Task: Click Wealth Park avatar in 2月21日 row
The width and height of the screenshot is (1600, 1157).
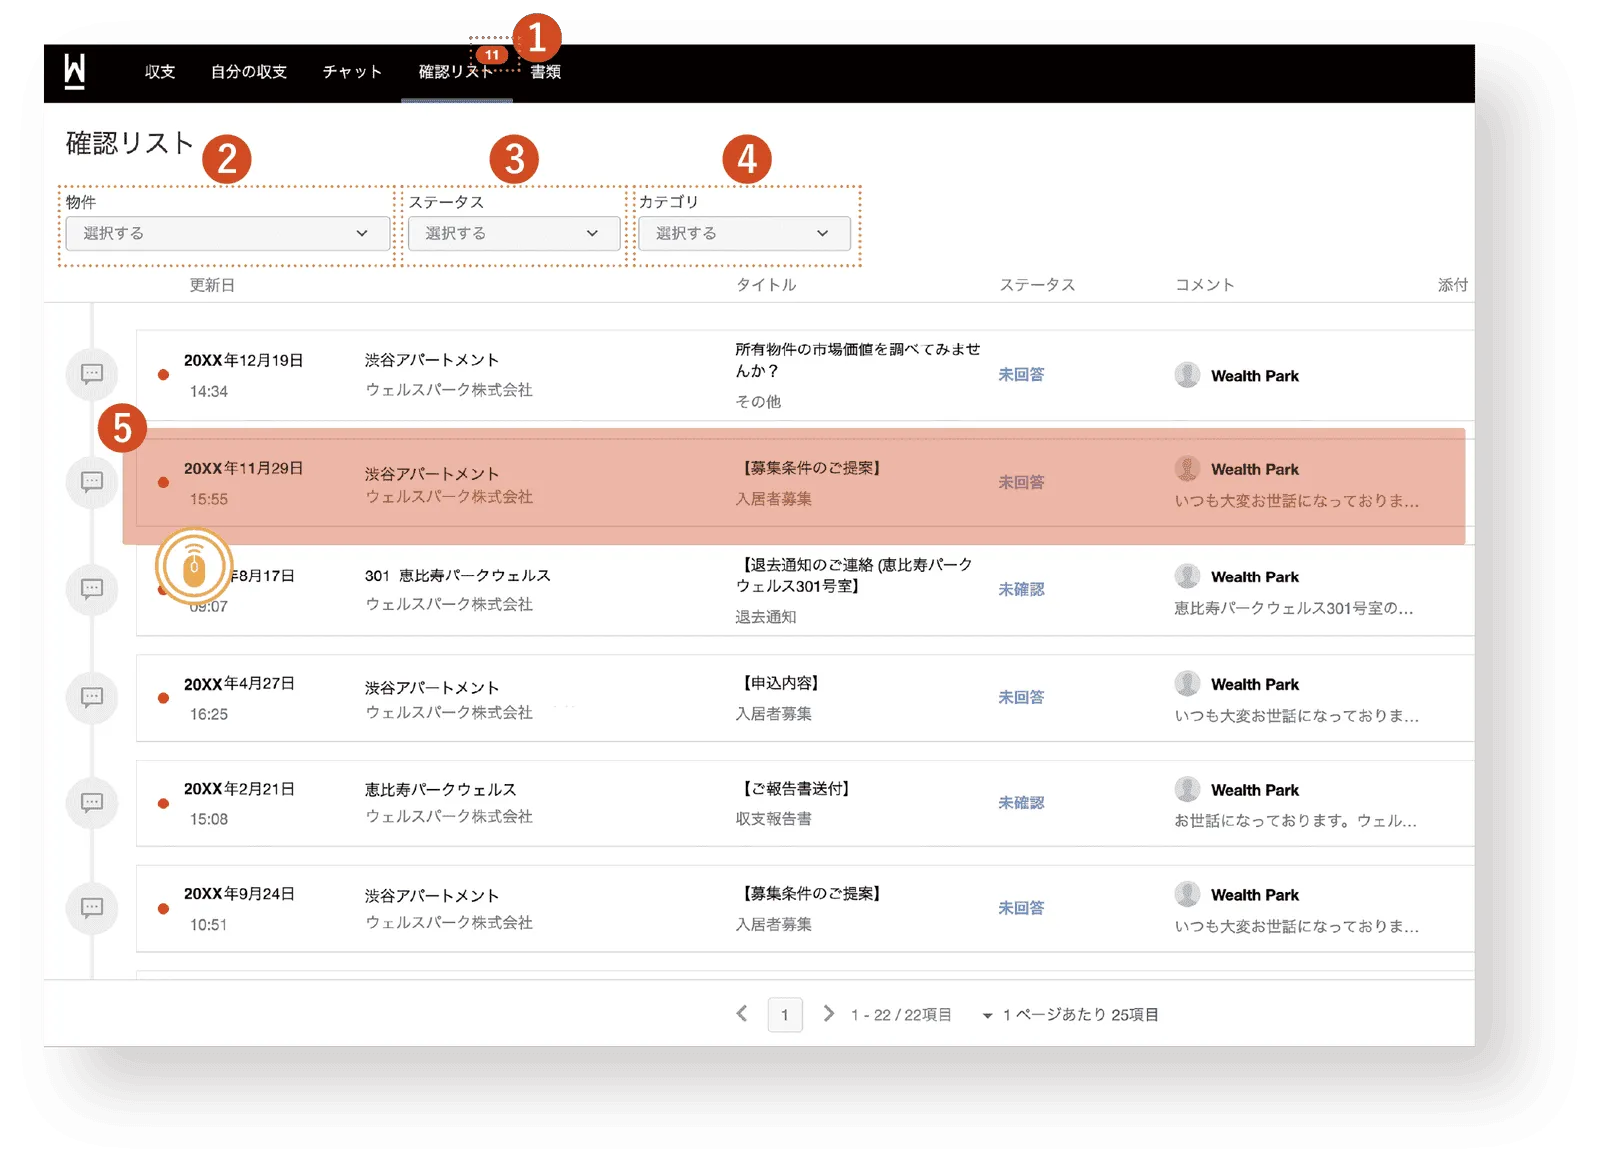Action: pyautogui.click(x=1187, y=789)
